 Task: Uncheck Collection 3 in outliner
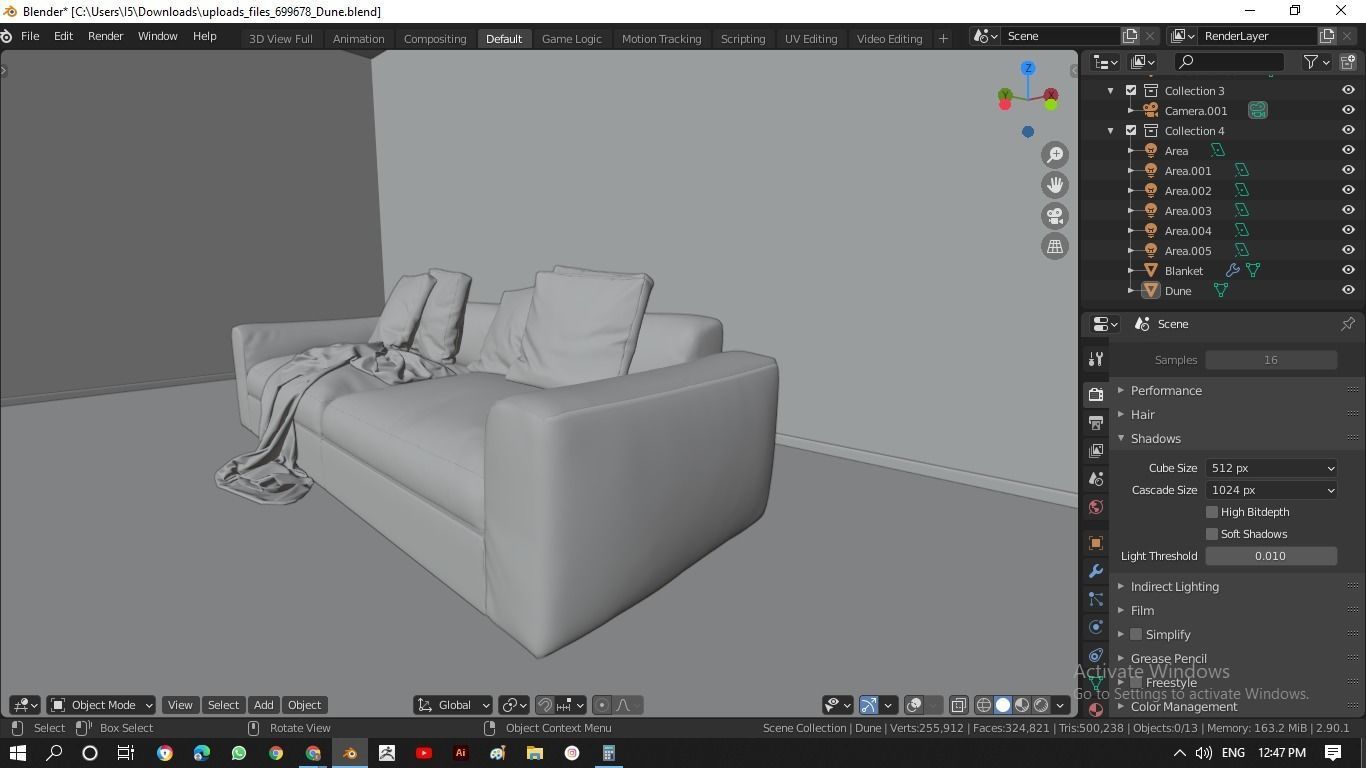pyautogui.click(x=1131, y=90)
